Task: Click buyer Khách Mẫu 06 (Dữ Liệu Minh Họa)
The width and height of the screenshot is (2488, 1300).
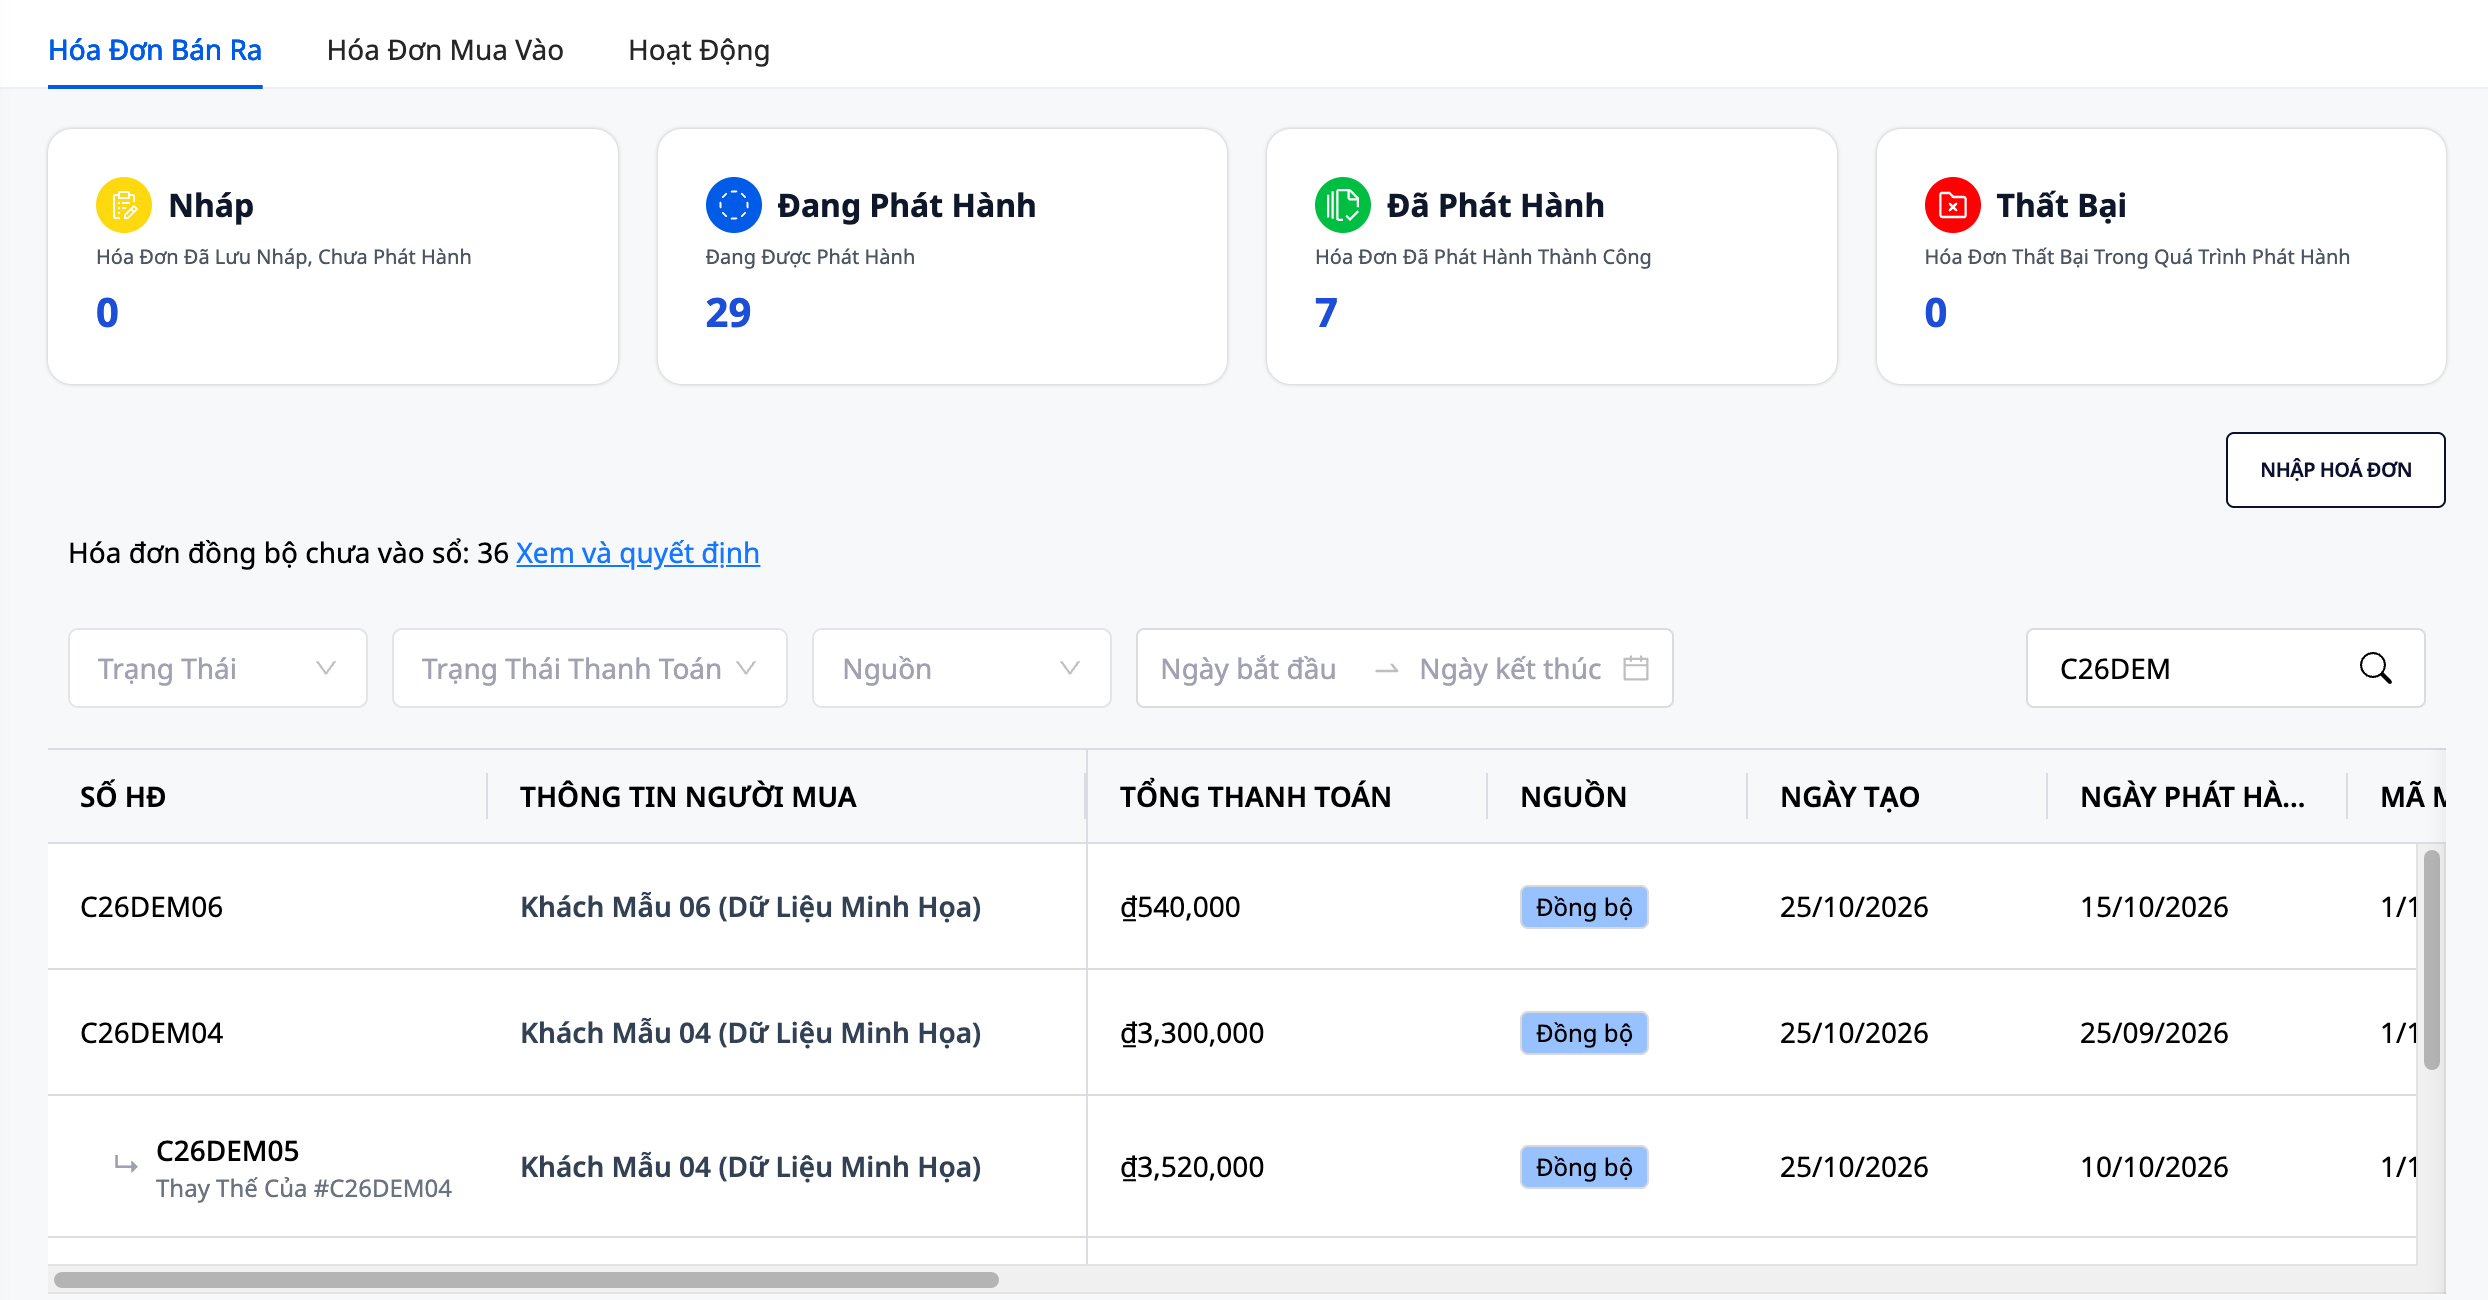Action: point(750,907)
